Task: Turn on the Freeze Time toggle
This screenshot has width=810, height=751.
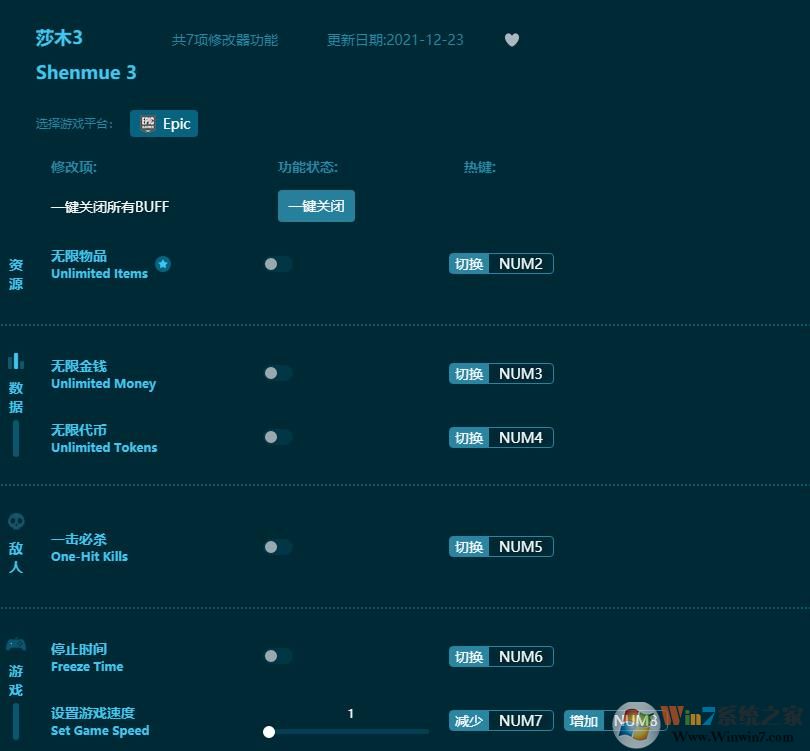Action: coord(278,656)
